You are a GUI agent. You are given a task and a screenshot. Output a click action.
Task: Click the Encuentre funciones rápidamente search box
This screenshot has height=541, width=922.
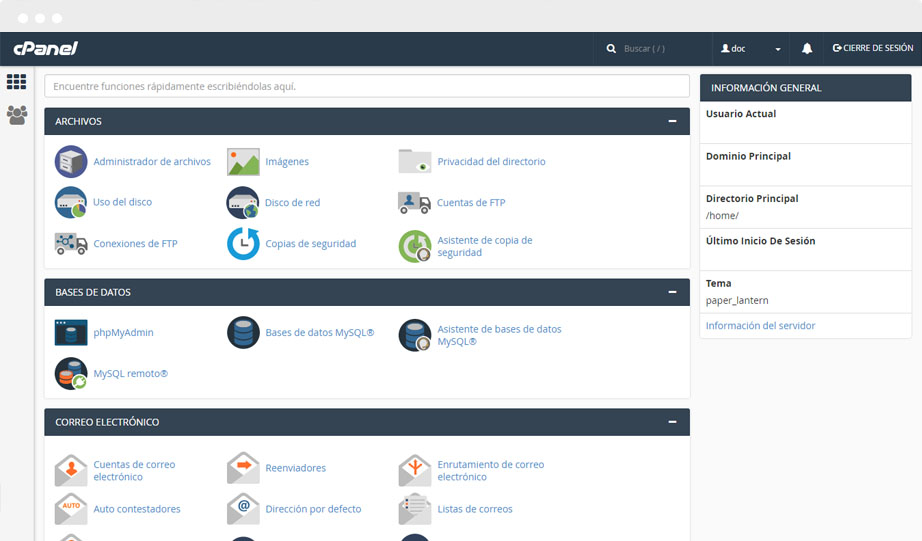tap(367, 86)
